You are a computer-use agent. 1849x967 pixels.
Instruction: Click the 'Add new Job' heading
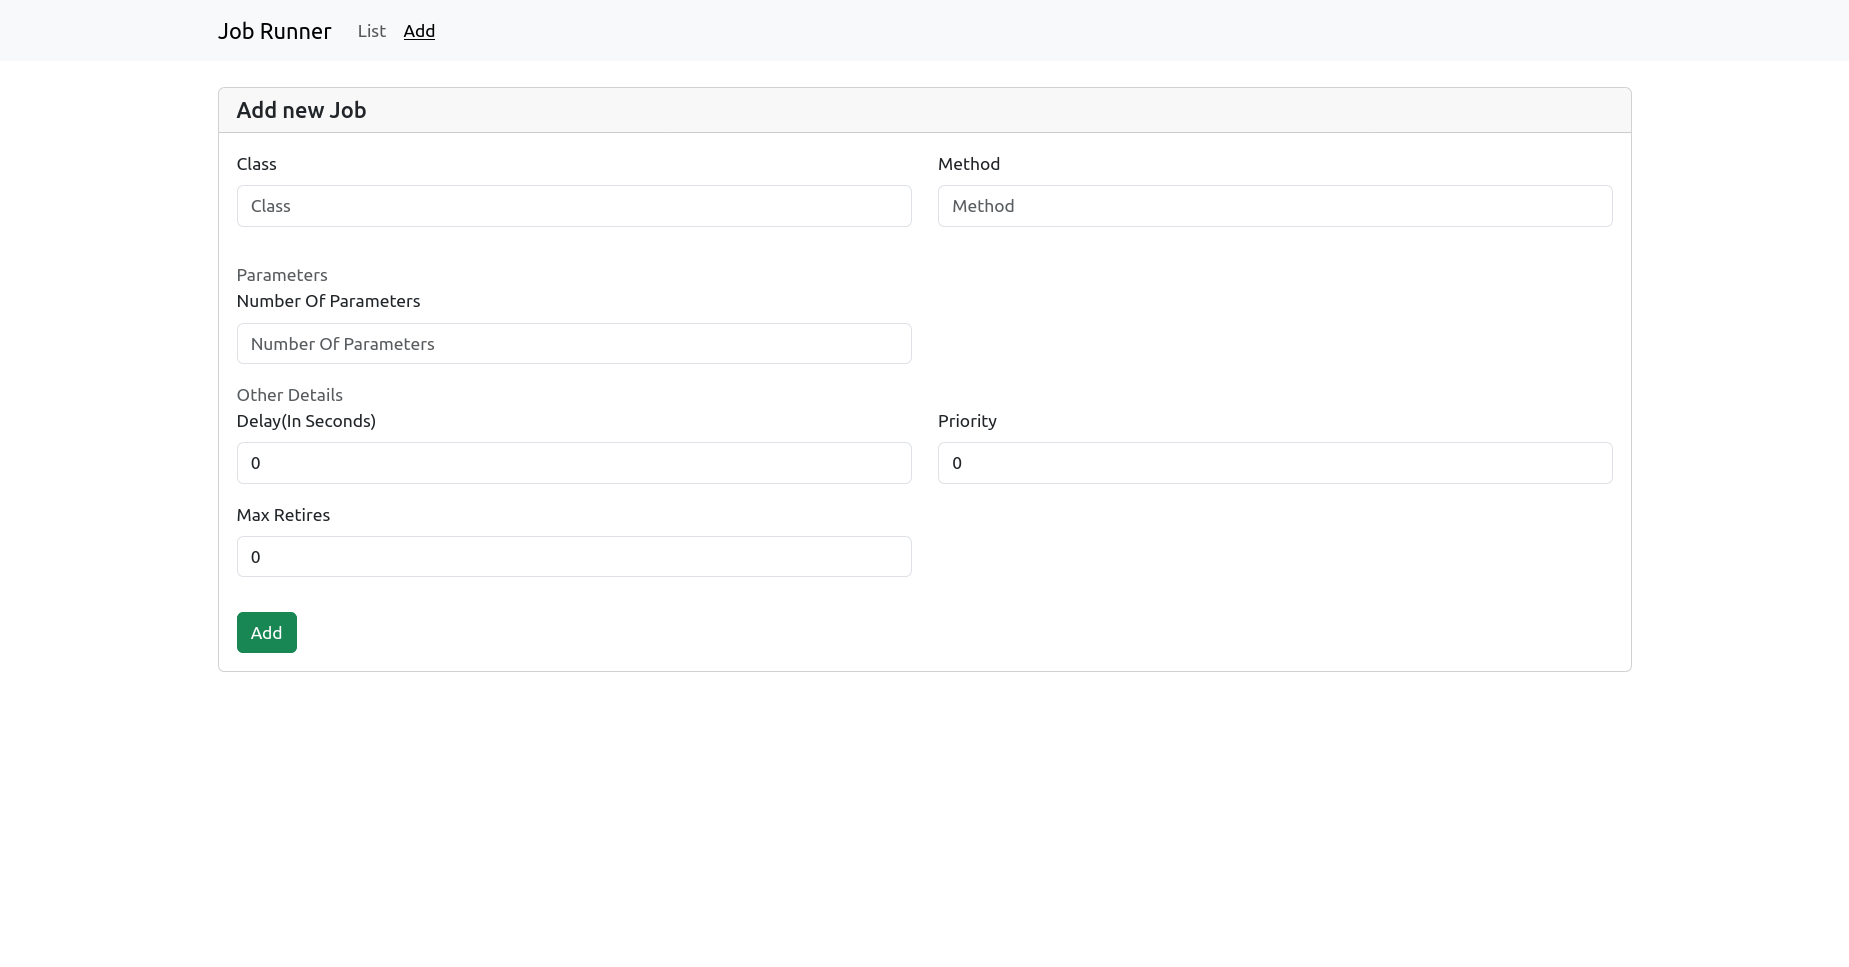pyautogui.click(x=301, y=110)
